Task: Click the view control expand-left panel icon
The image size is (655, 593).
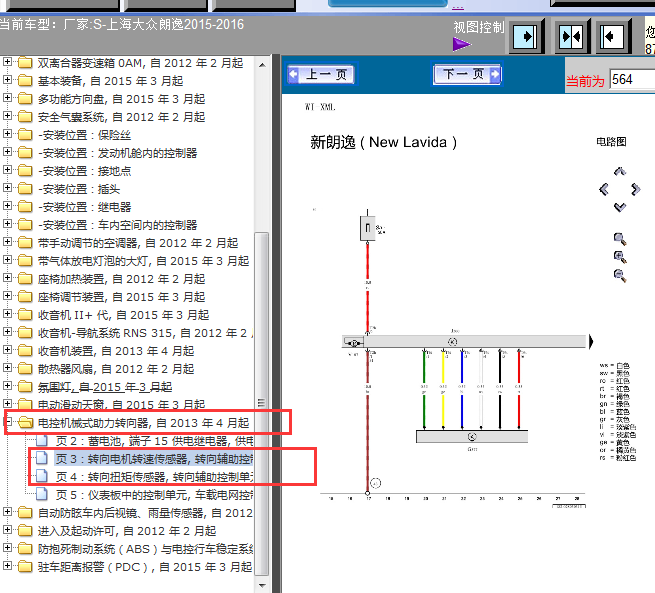Action: point(612,37)
